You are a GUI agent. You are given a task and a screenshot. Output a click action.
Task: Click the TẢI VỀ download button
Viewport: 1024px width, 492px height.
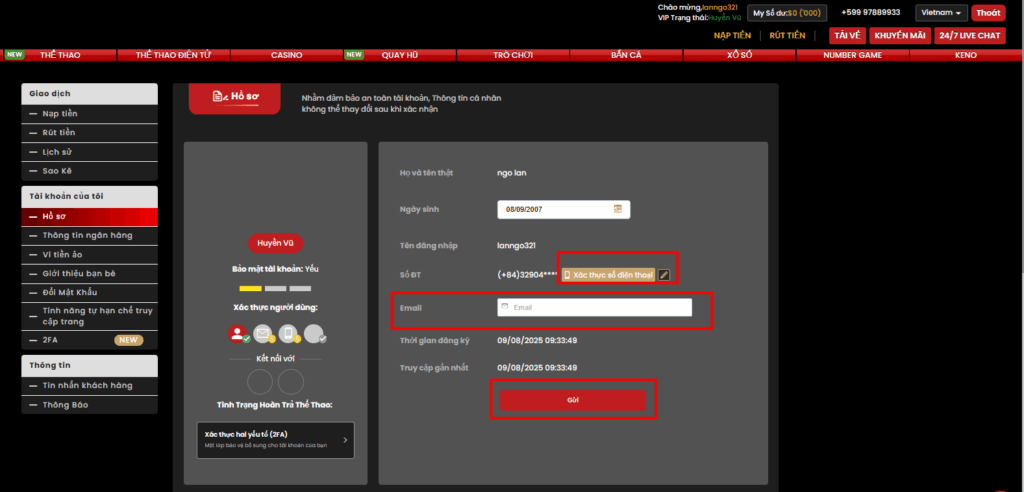click(848, 35)
